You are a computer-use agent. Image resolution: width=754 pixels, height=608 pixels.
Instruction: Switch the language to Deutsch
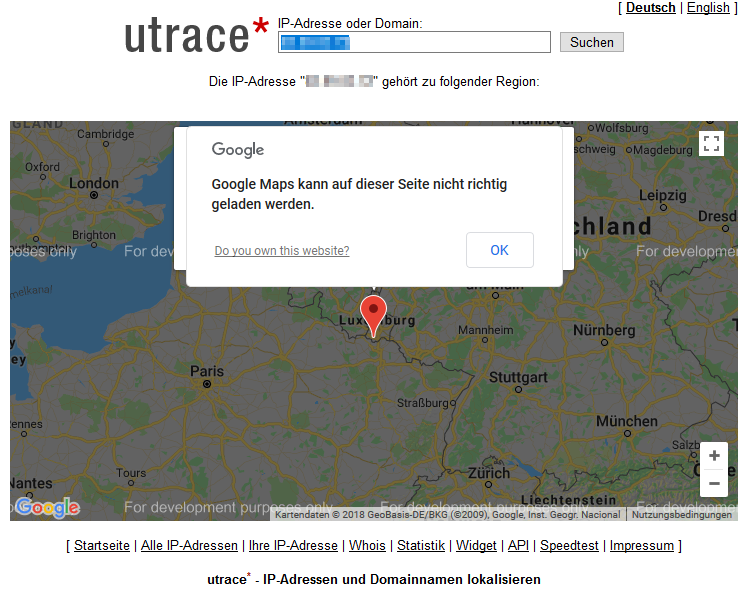tap(650, 8)
